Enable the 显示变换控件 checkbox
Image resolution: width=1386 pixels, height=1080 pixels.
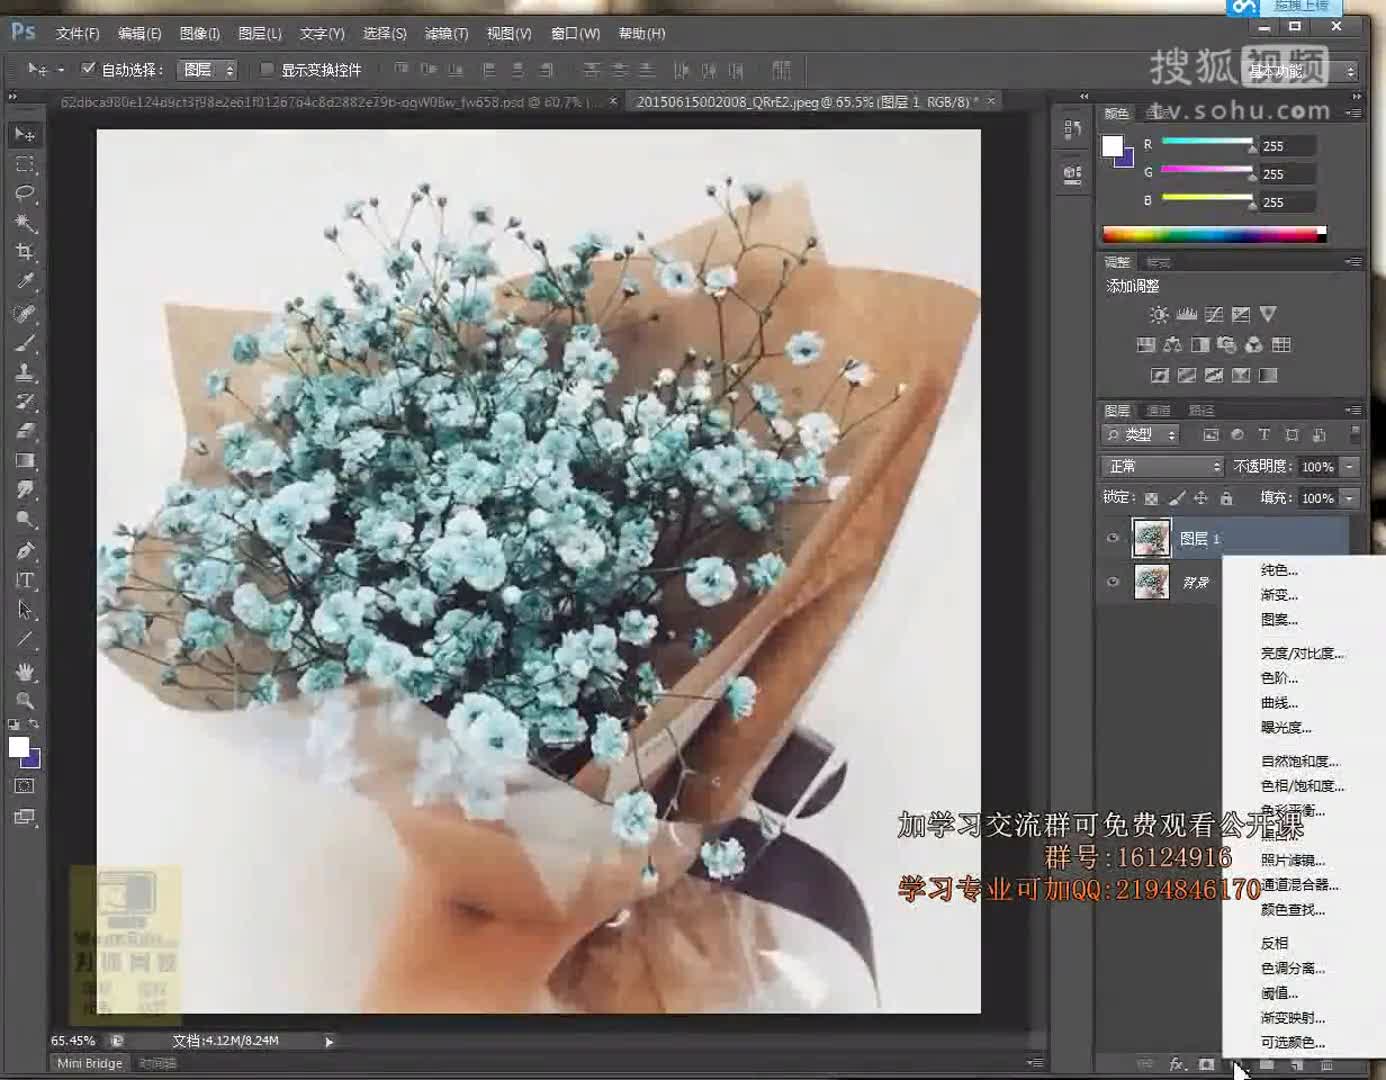point(266,69)
